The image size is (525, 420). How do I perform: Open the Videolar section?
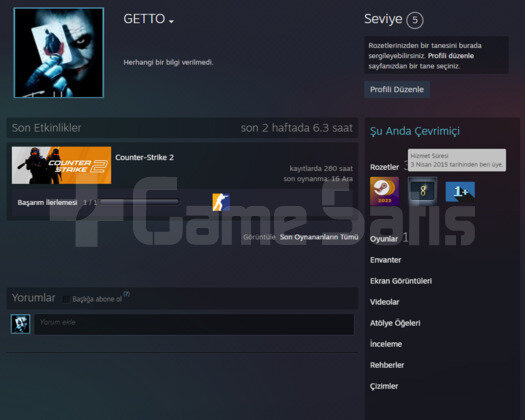[x=384, y=302]
